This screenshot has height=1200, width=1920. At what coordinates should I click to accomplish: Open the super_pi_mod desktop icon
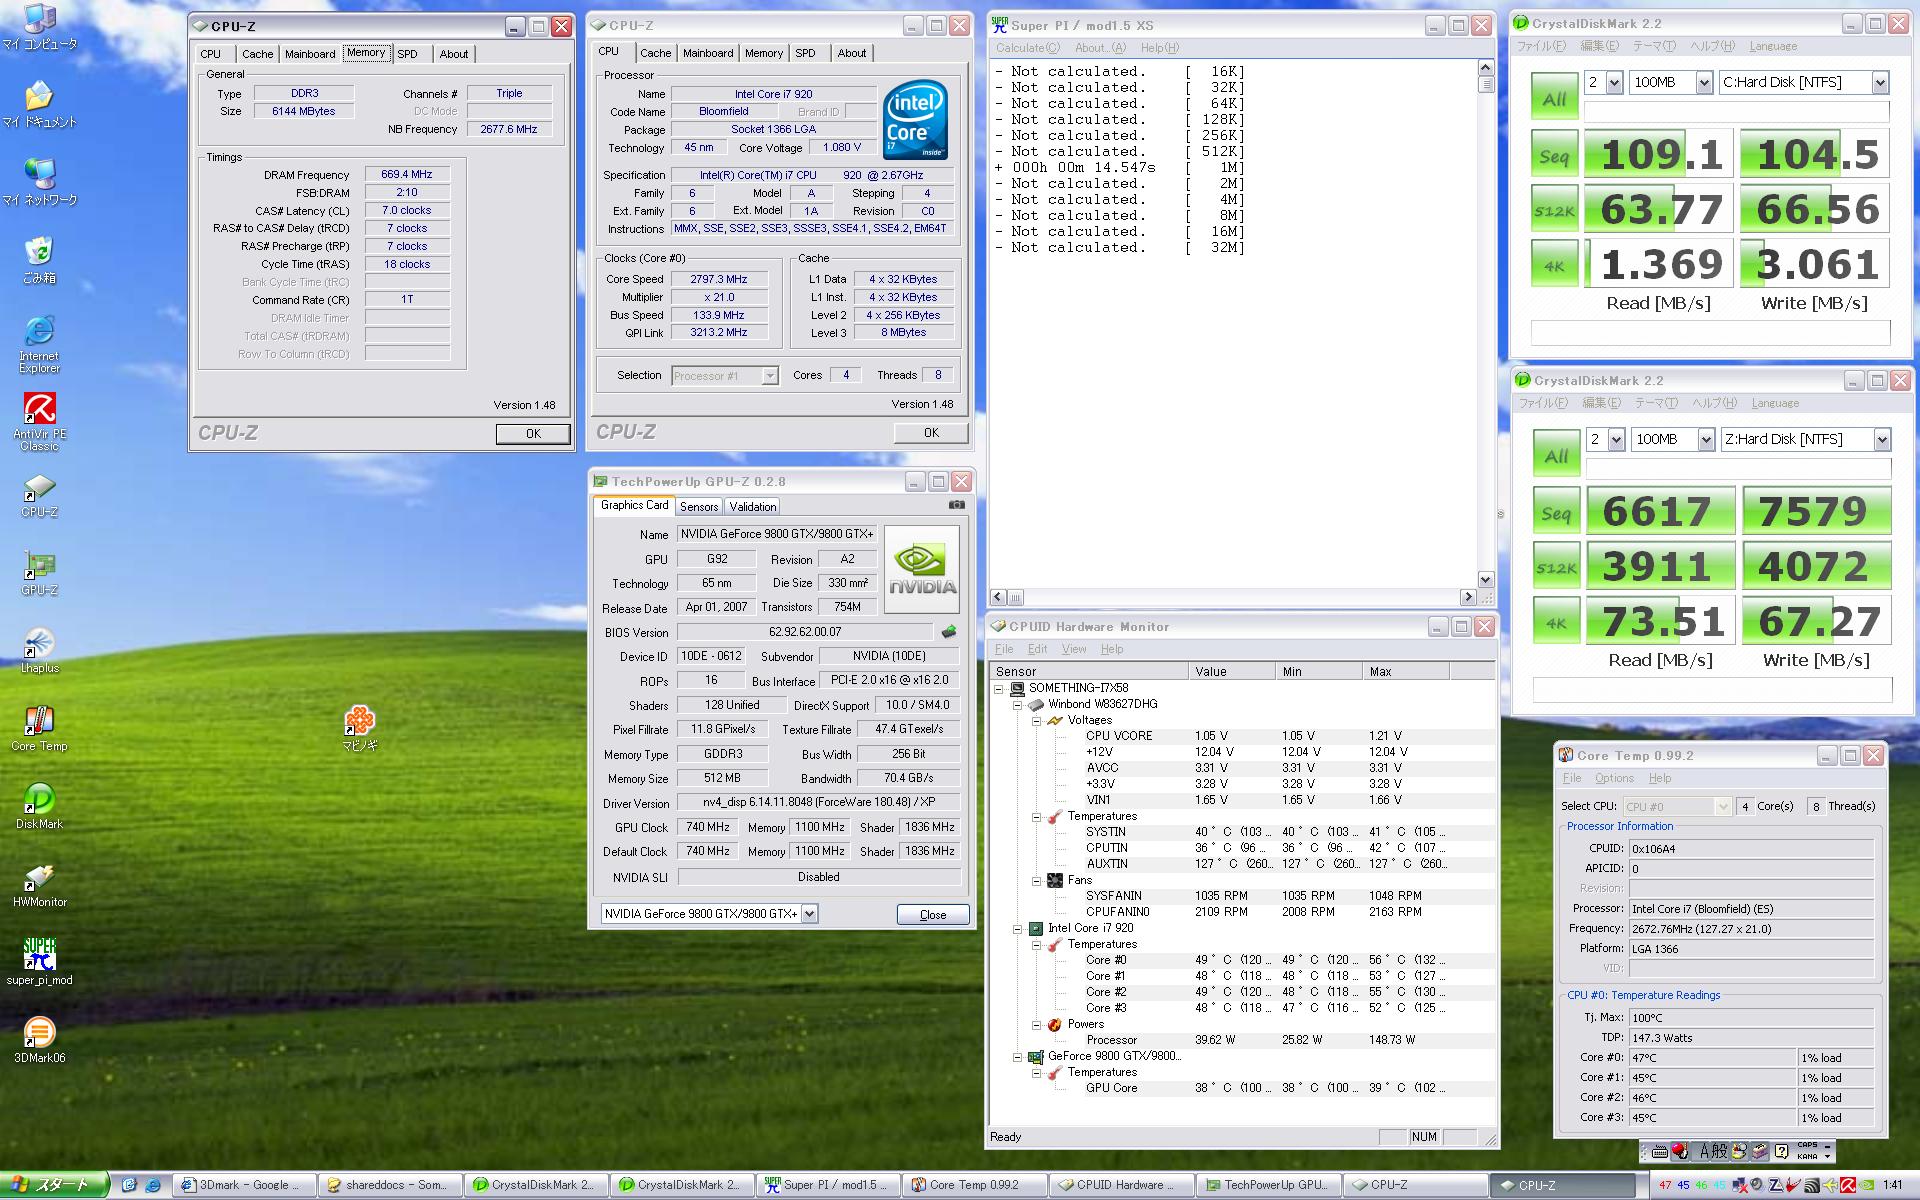click(x=39, y=955)
